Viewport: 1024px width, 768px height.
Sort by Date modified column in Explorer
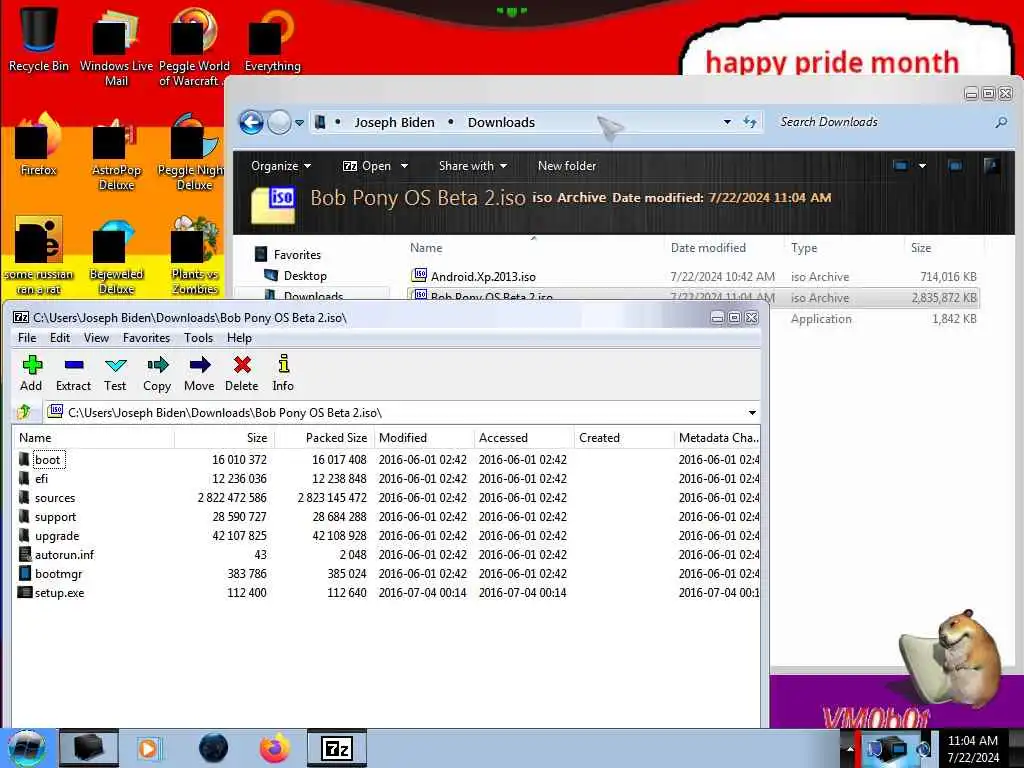coord(708,248)
